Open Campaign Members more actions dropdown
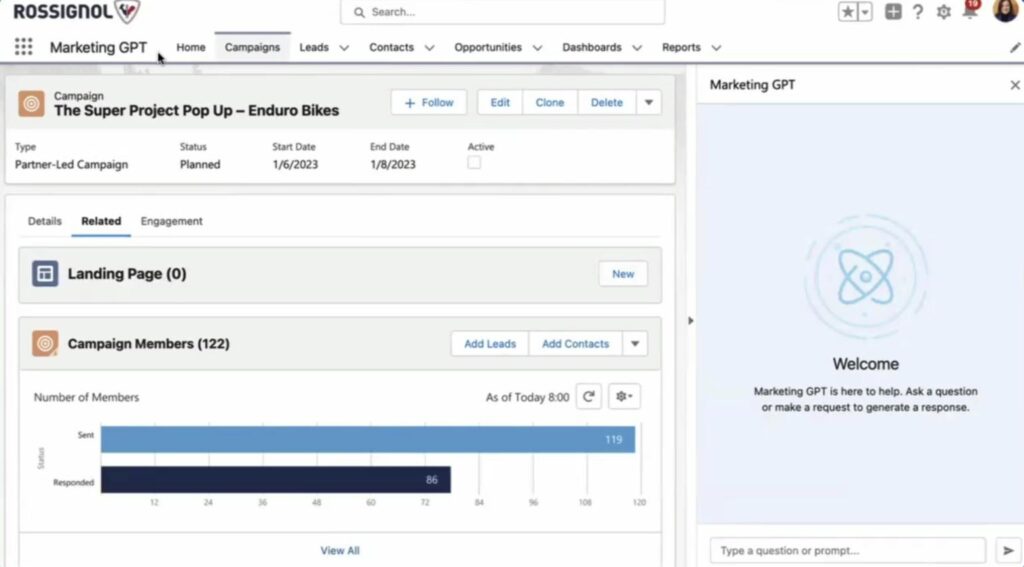Screen dimensions: 1024x567 pyautogui.click(x=634, y=344)
